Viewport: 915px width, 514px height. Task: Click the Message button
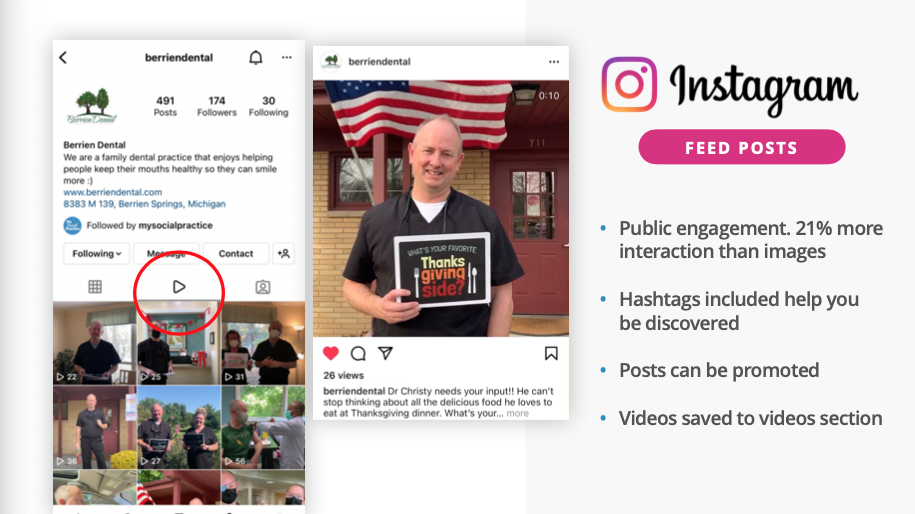click(166, 254)
